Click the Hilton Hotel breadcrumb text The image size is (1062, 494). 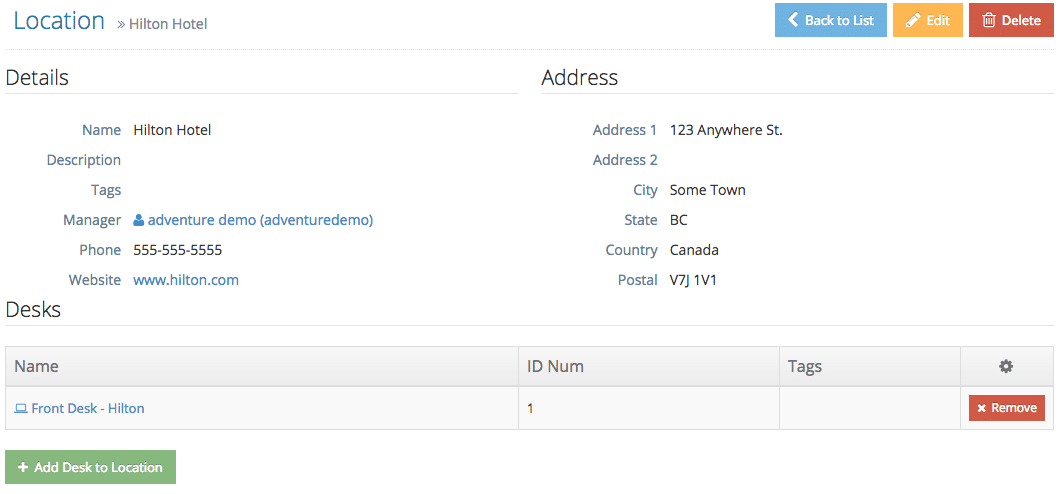click(x=168, y=24)
